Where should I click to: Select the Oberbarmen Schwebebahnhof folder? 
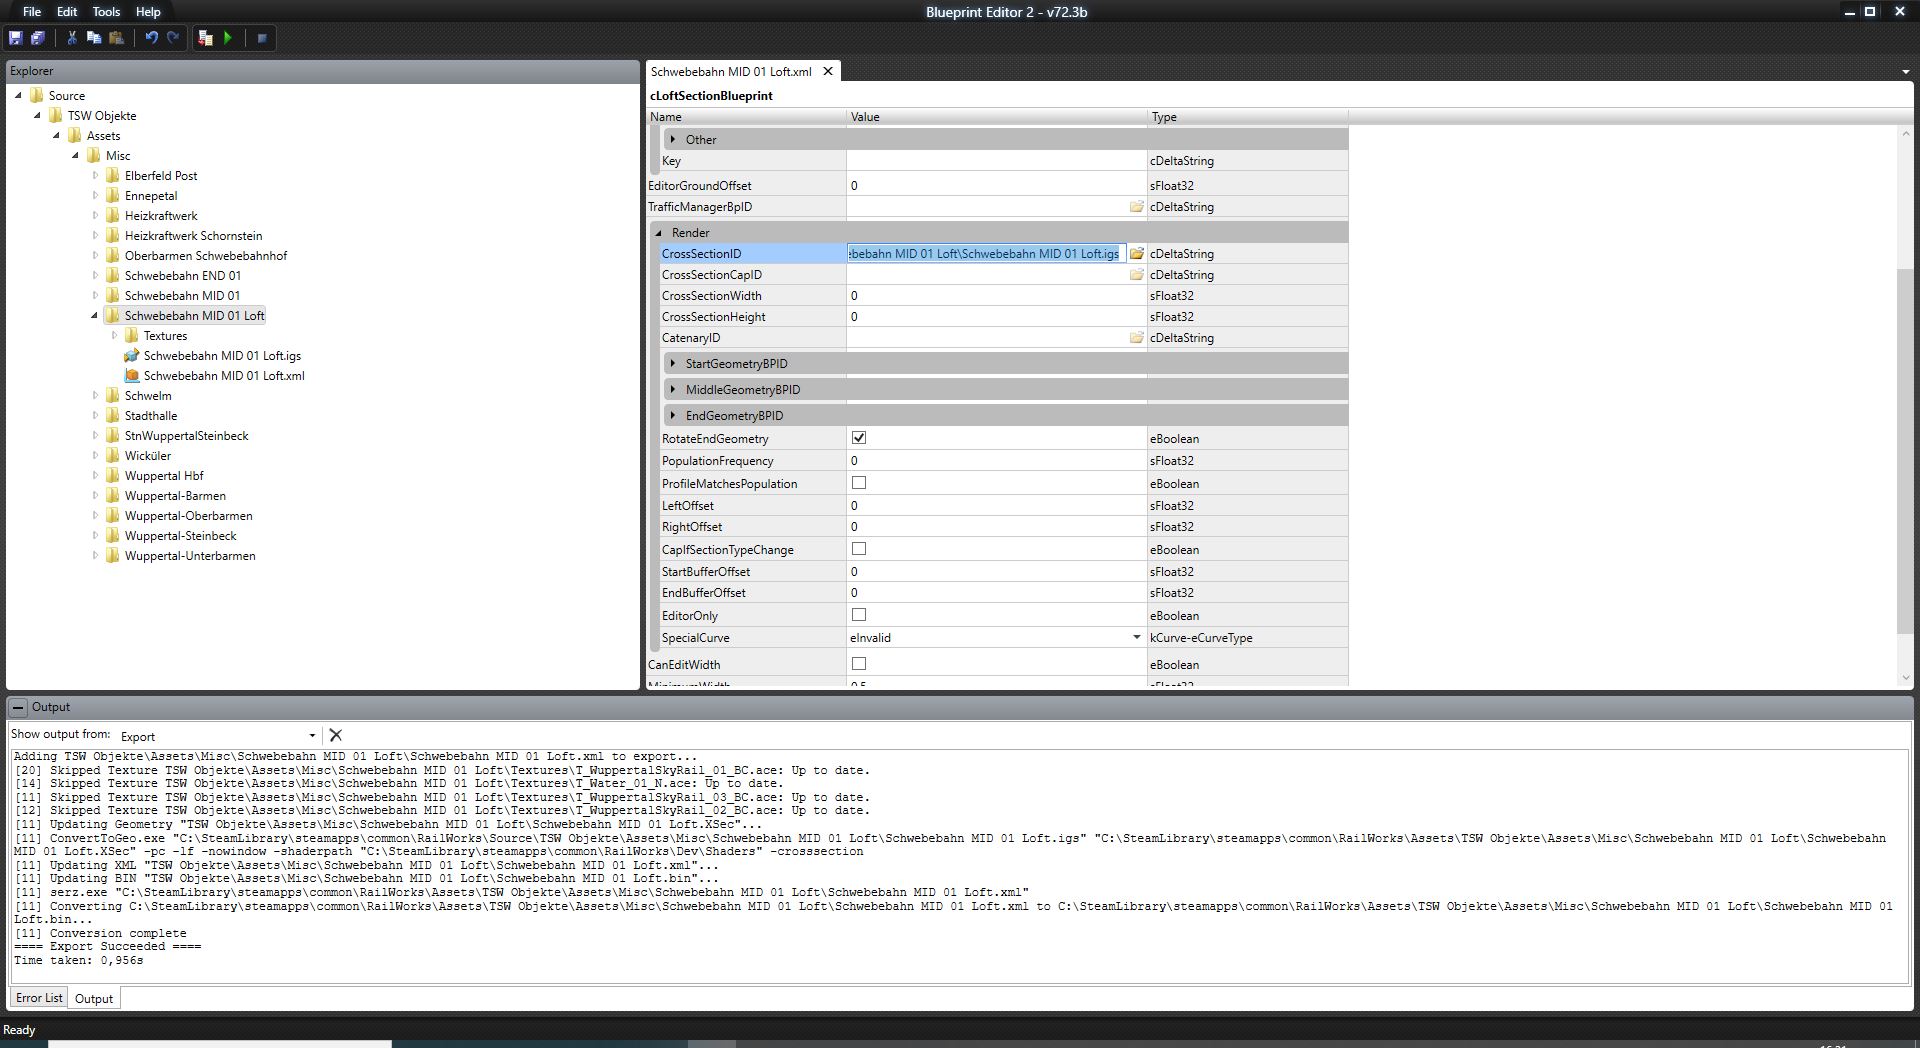tap(205, 256)
